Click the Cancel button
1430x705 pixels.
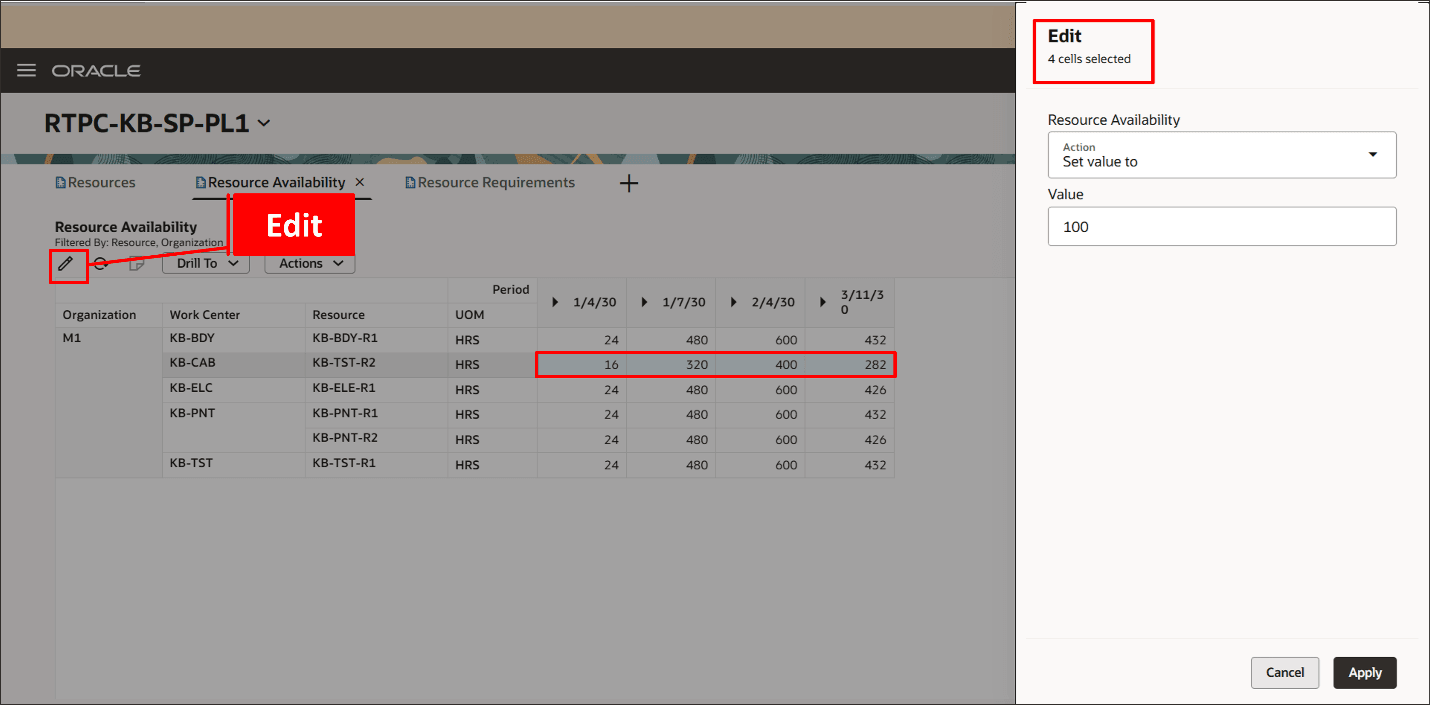1285,672
